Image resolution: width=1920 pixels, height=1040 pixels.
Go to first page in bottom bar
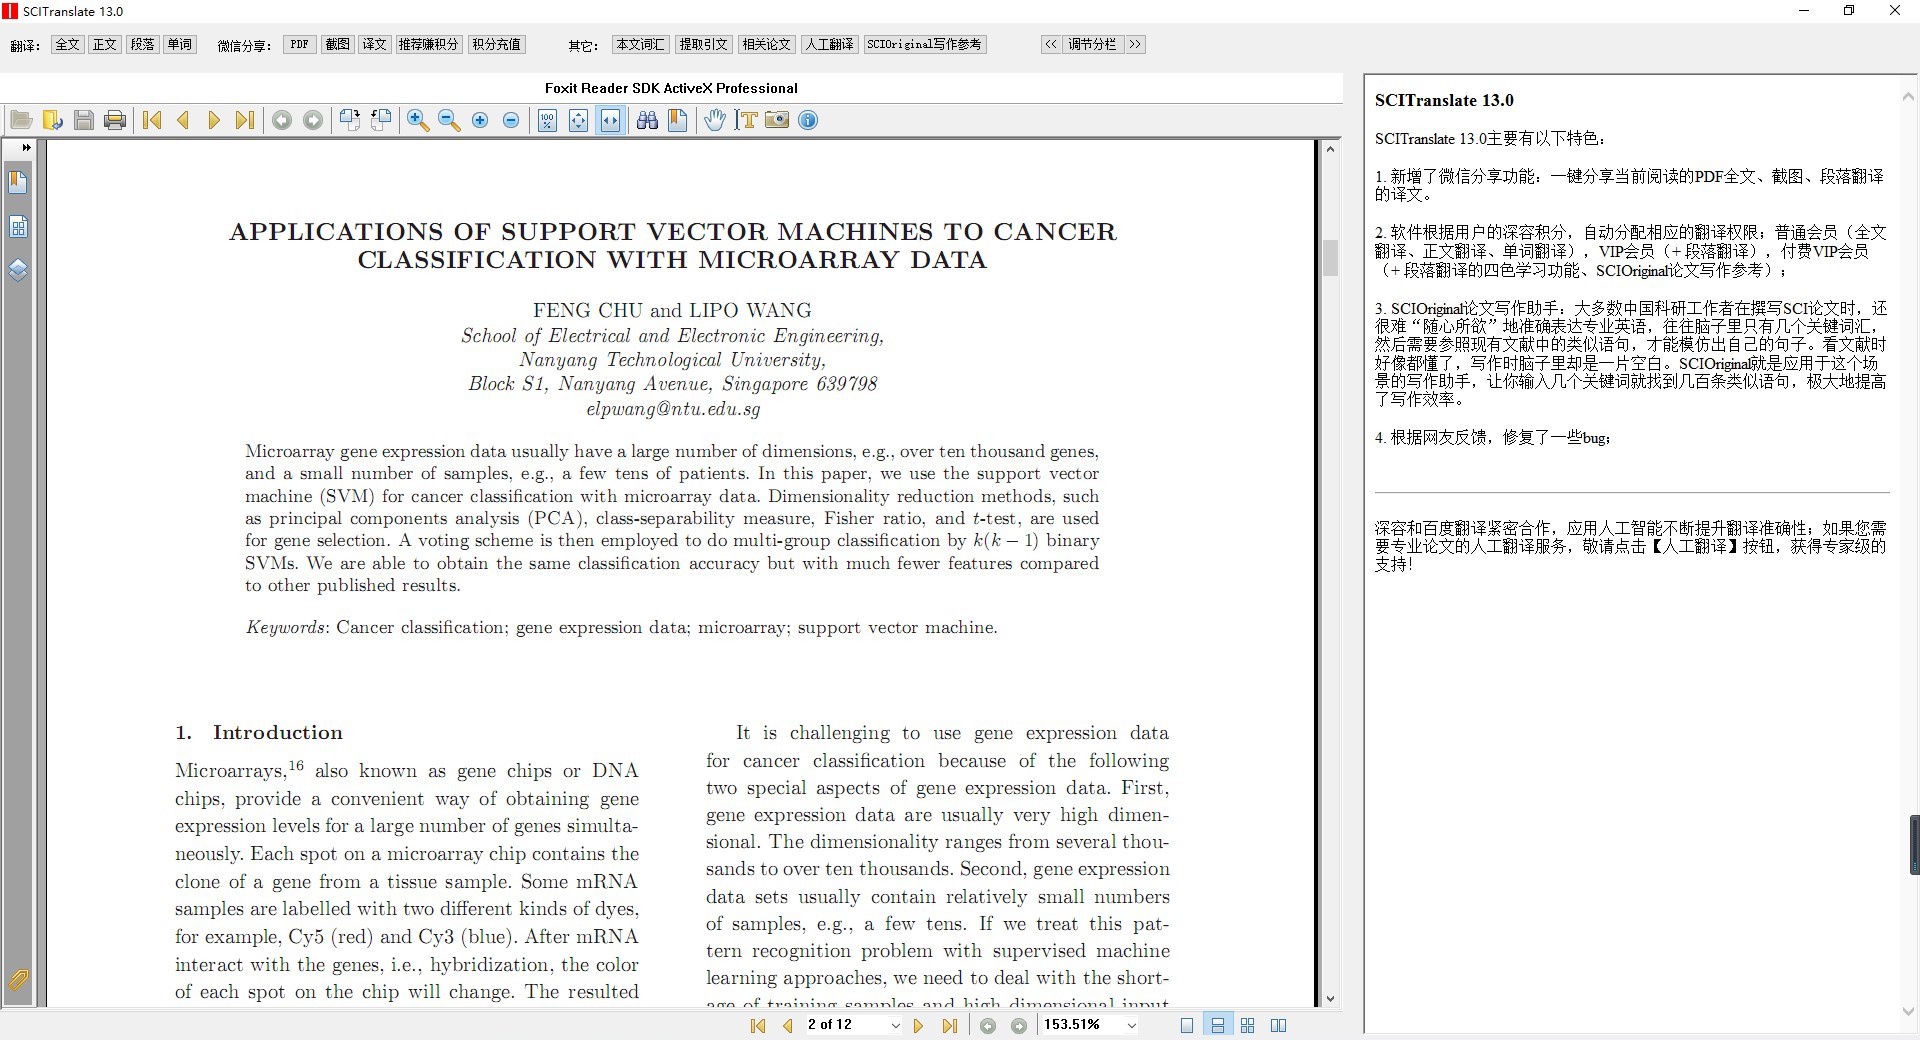(758, 1025)
